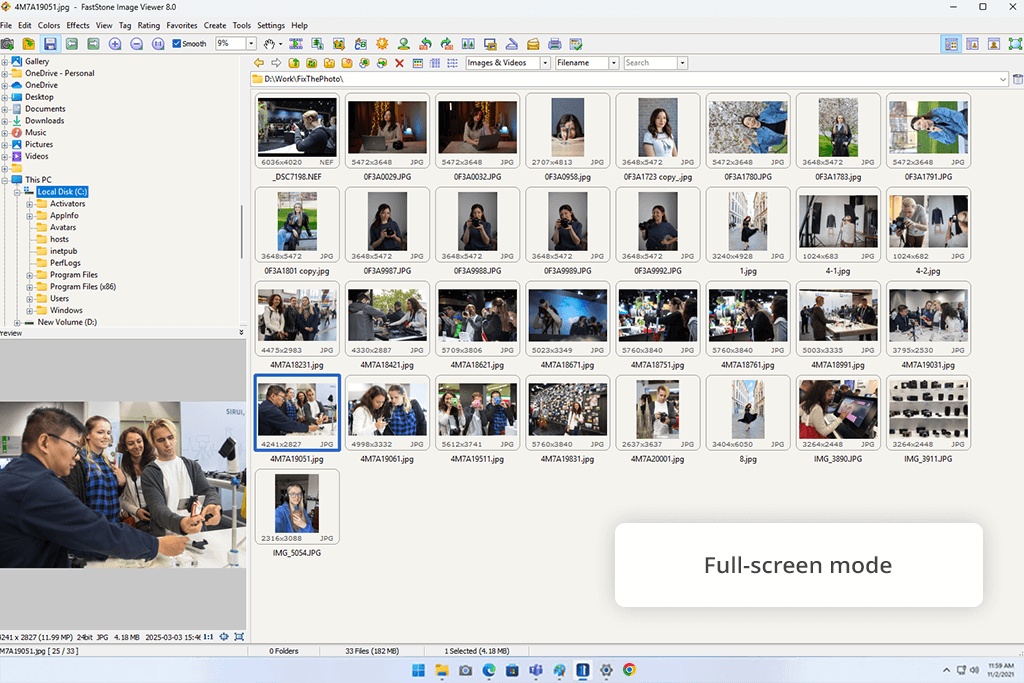Open the zoom percentage dropdown
This screenshot has width=1024, height=683.
pos(251,44)
